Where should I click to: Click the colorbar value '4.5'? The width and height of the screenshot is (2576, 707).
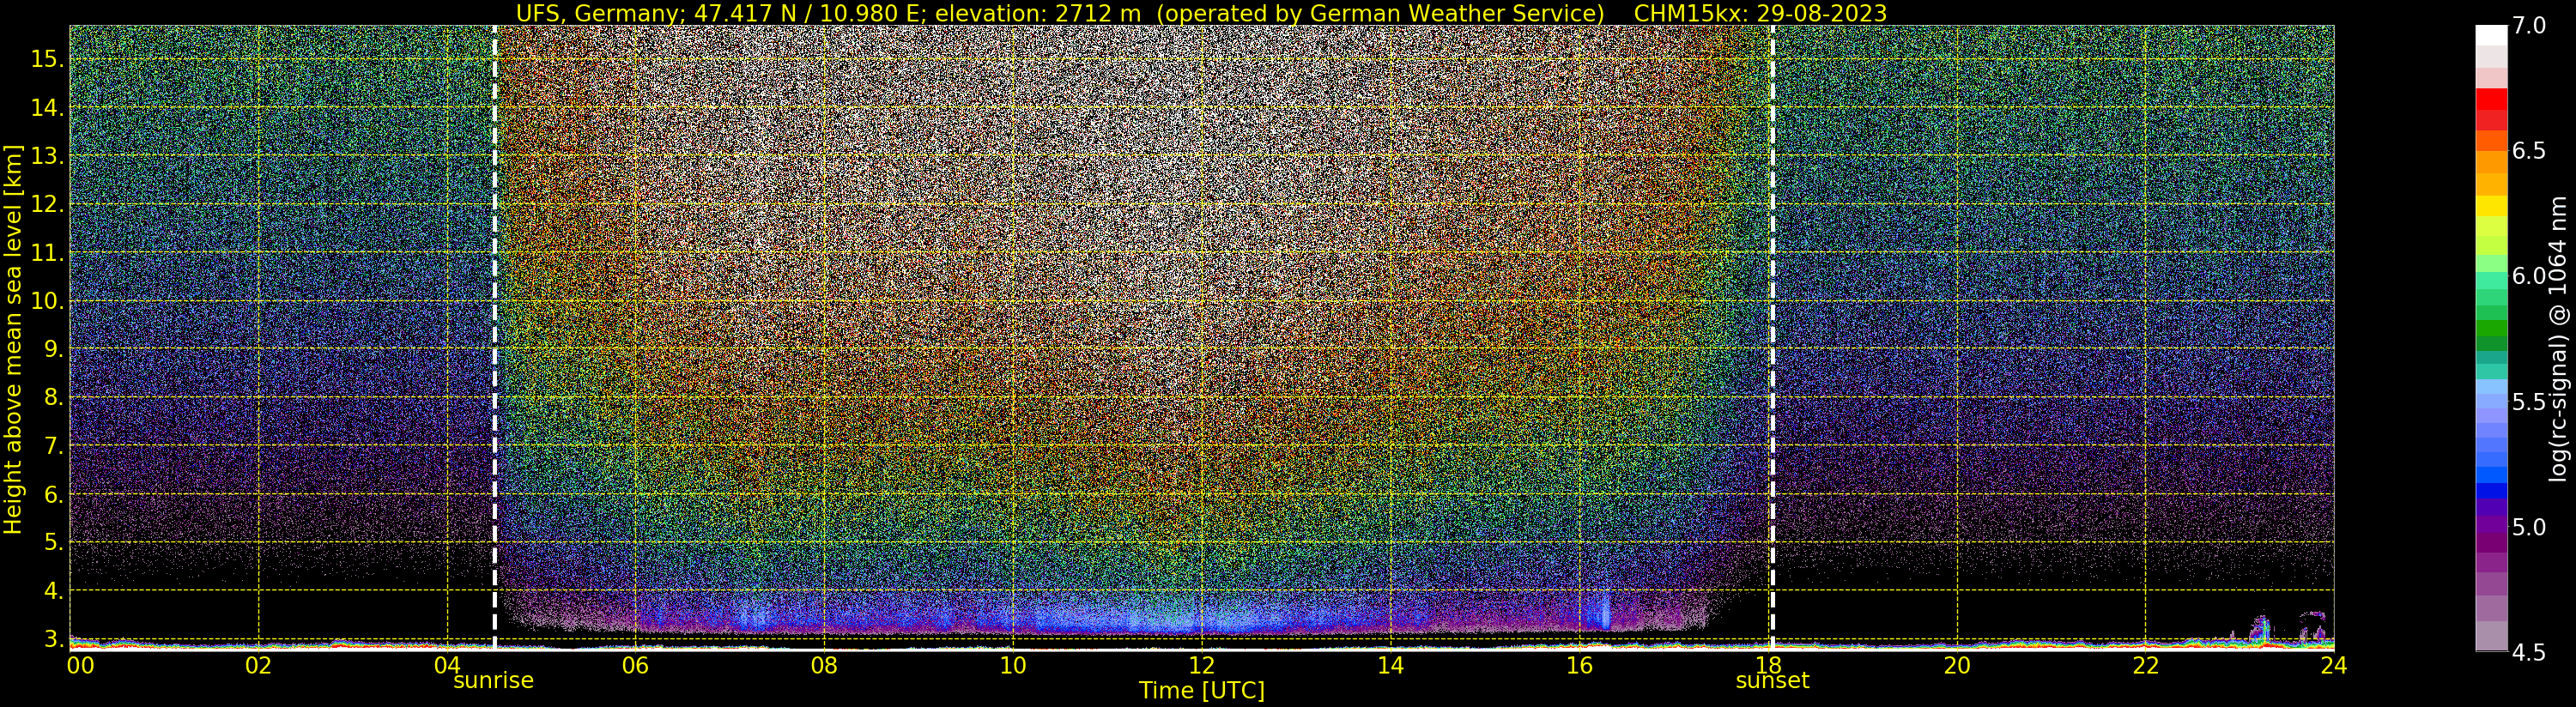coord(2528,653)
